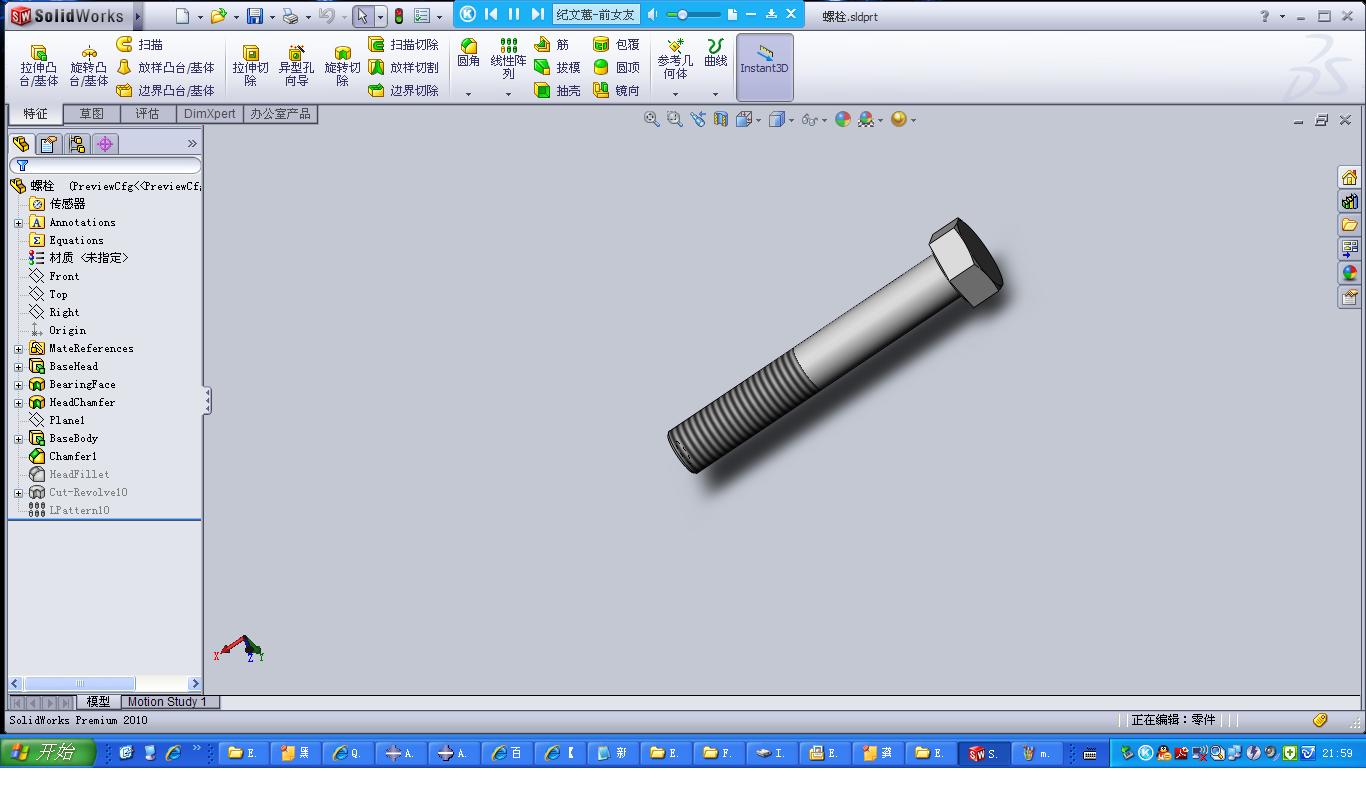Toggle the Section View icon
The height and width of the screenshot is (800, 1366).
tap(721, 119)
